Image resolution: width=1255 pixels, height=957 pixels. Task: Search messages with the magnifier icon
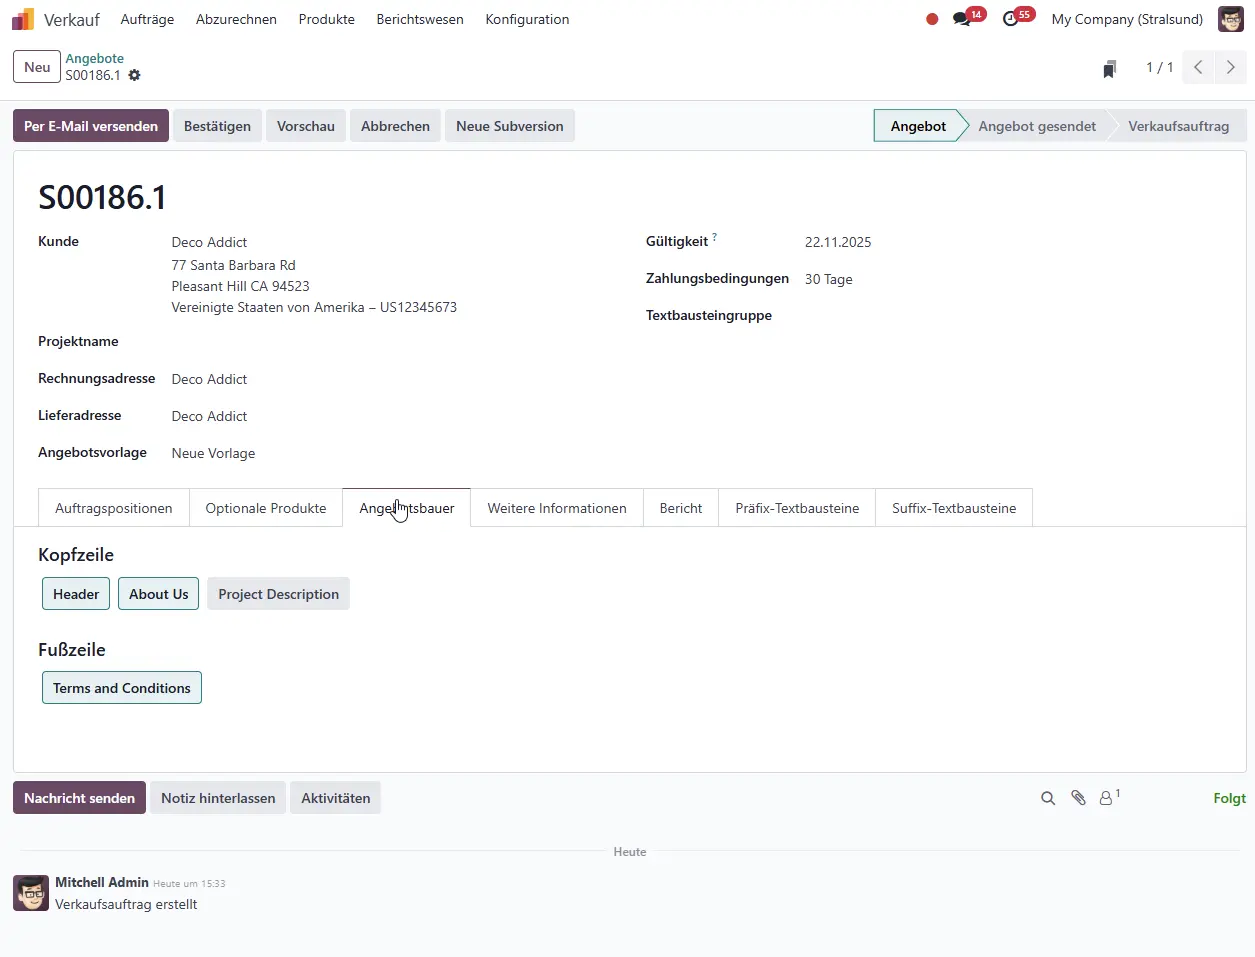pos(1048,798)
